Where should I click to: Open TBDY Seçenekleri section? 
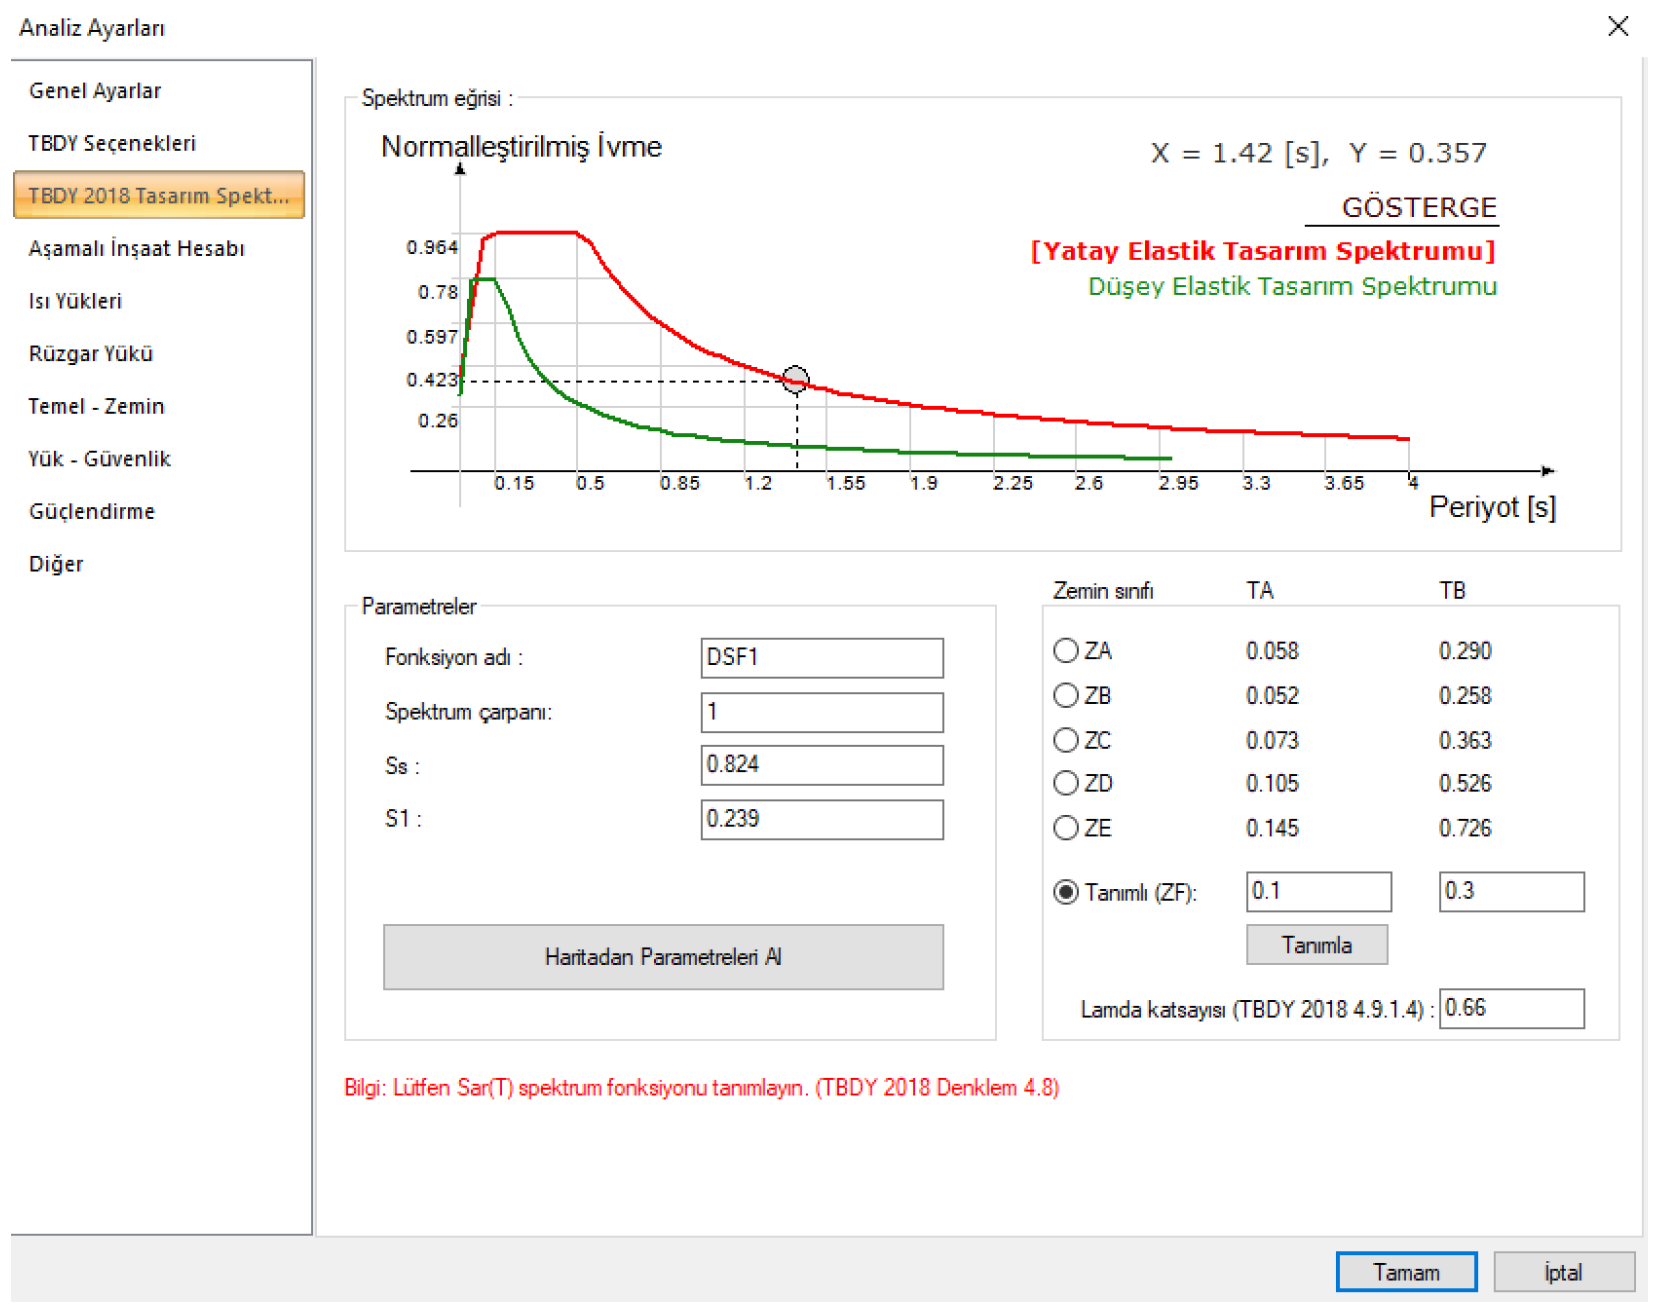112,144
